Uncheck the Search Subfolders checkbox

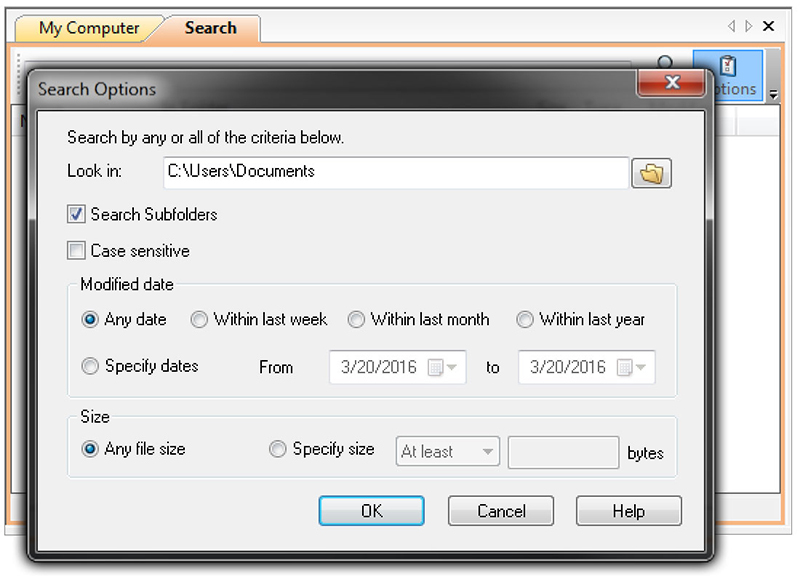pos(76,214)
